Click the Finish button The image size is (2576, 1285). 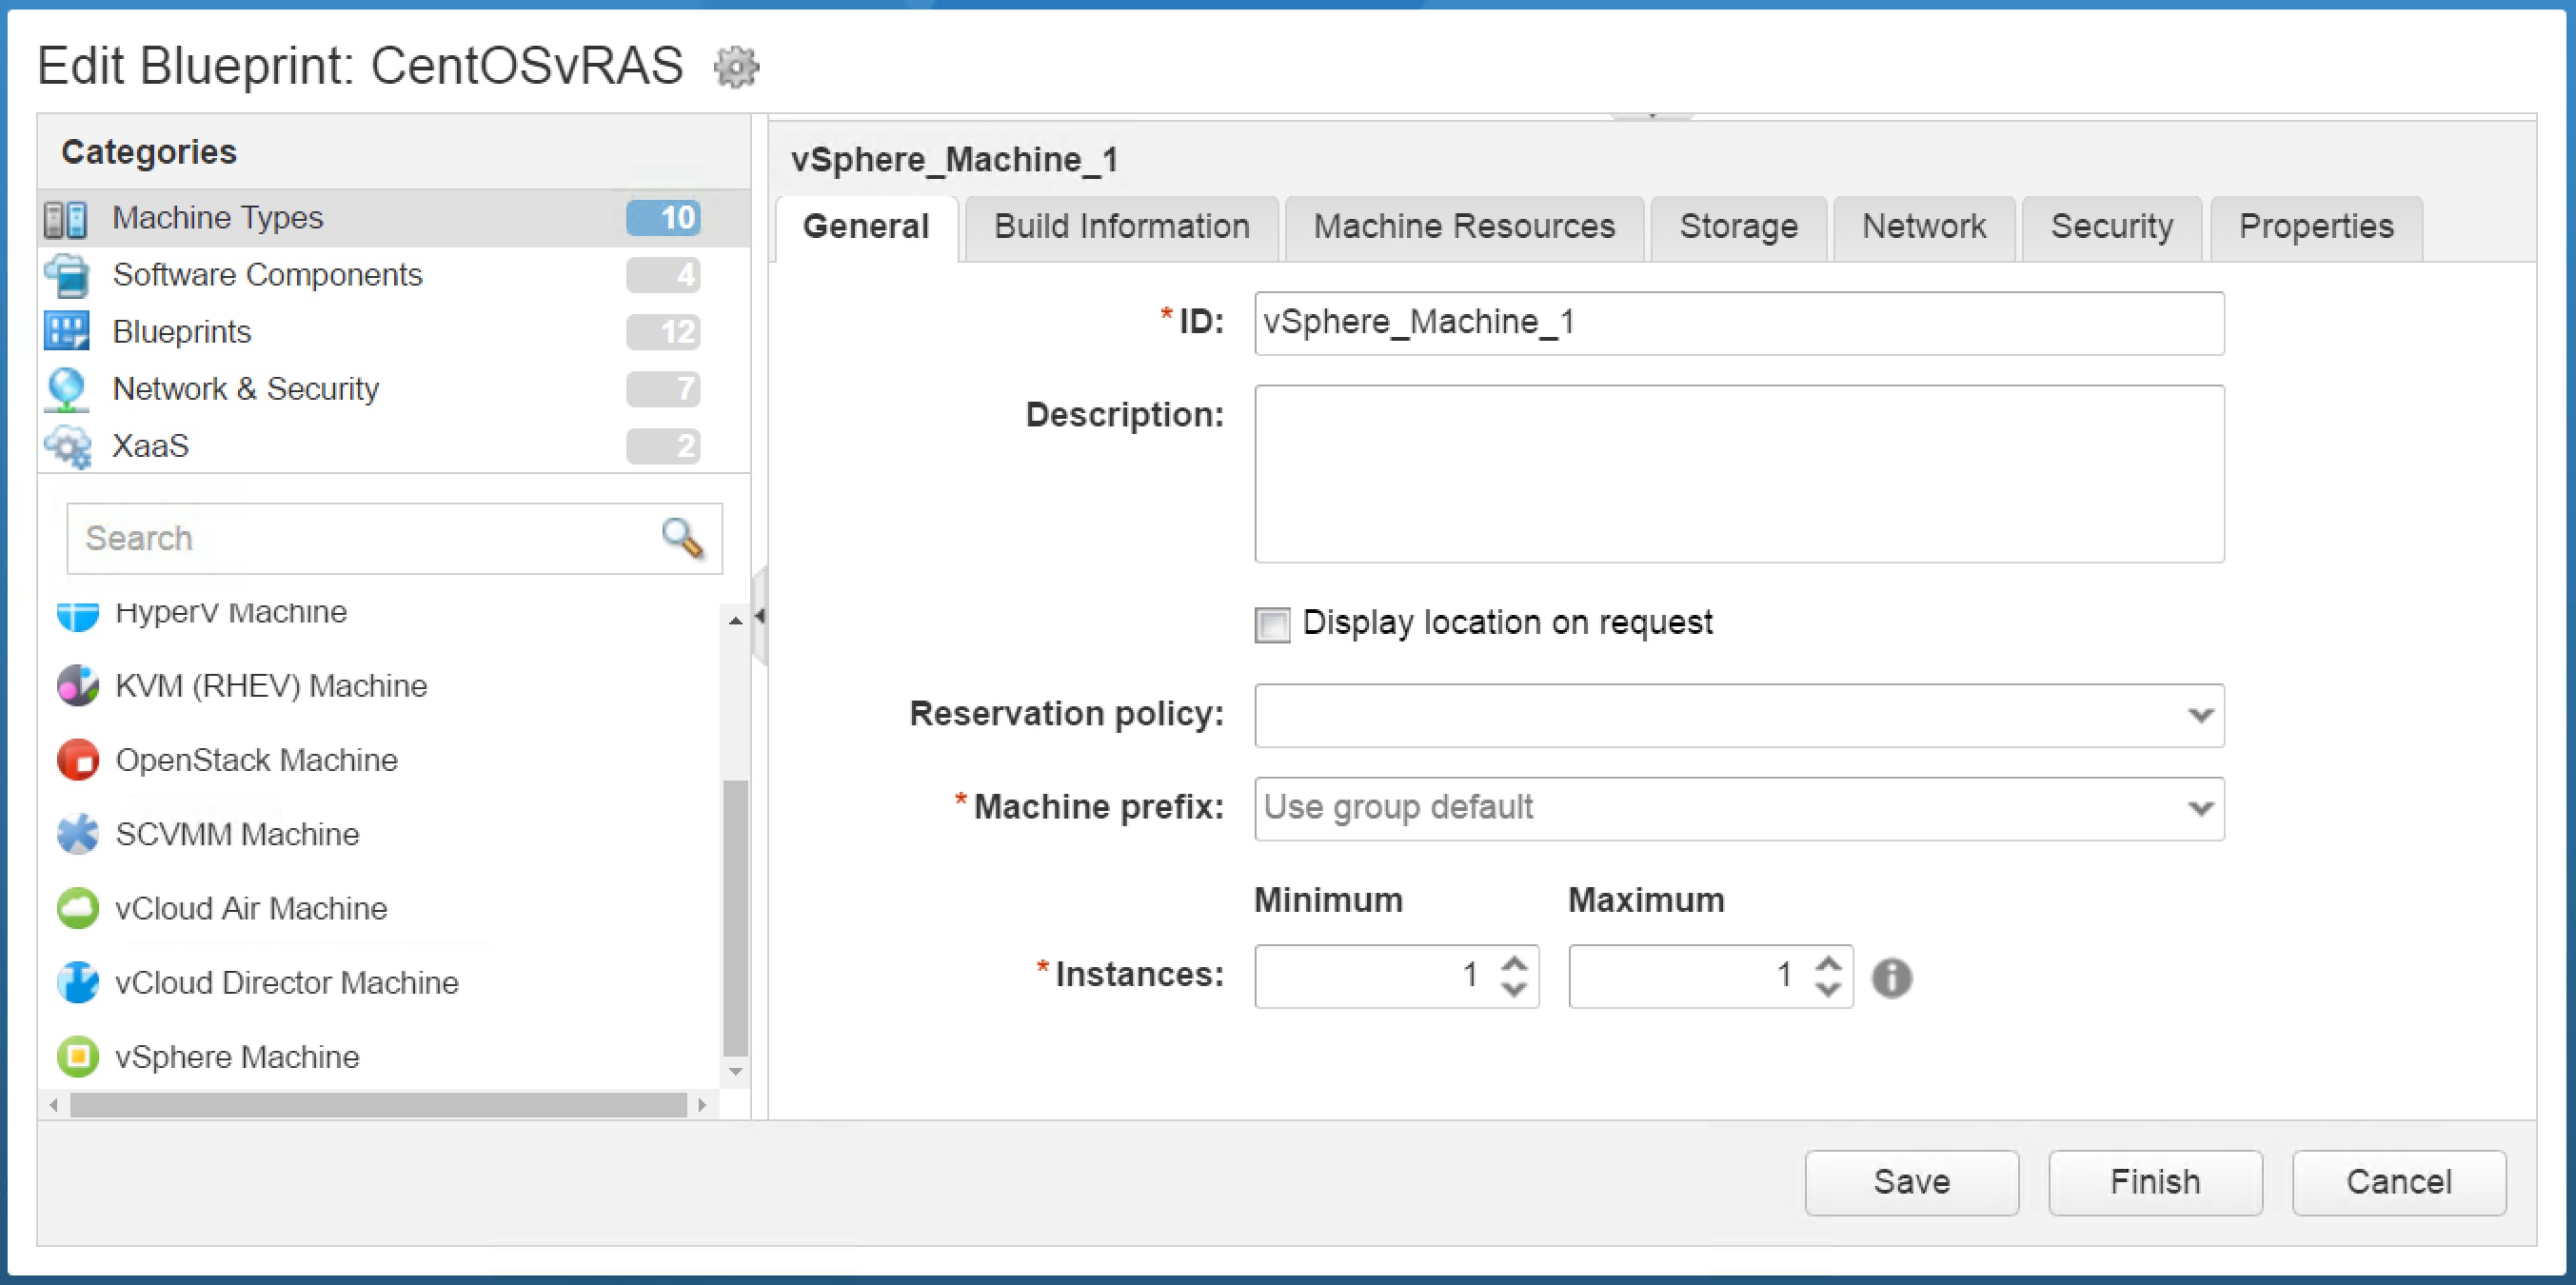tap(2155, 1183)
